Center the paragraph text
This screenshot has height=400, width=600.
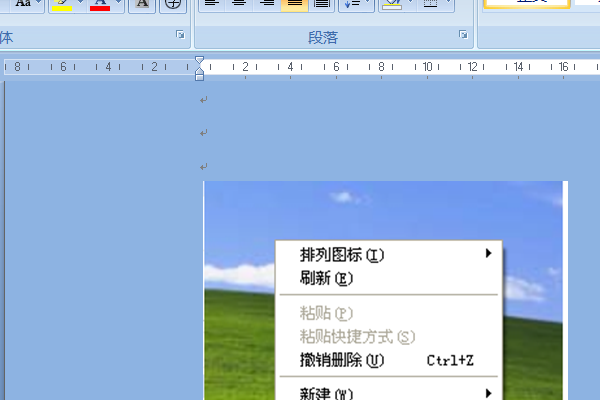239,4
